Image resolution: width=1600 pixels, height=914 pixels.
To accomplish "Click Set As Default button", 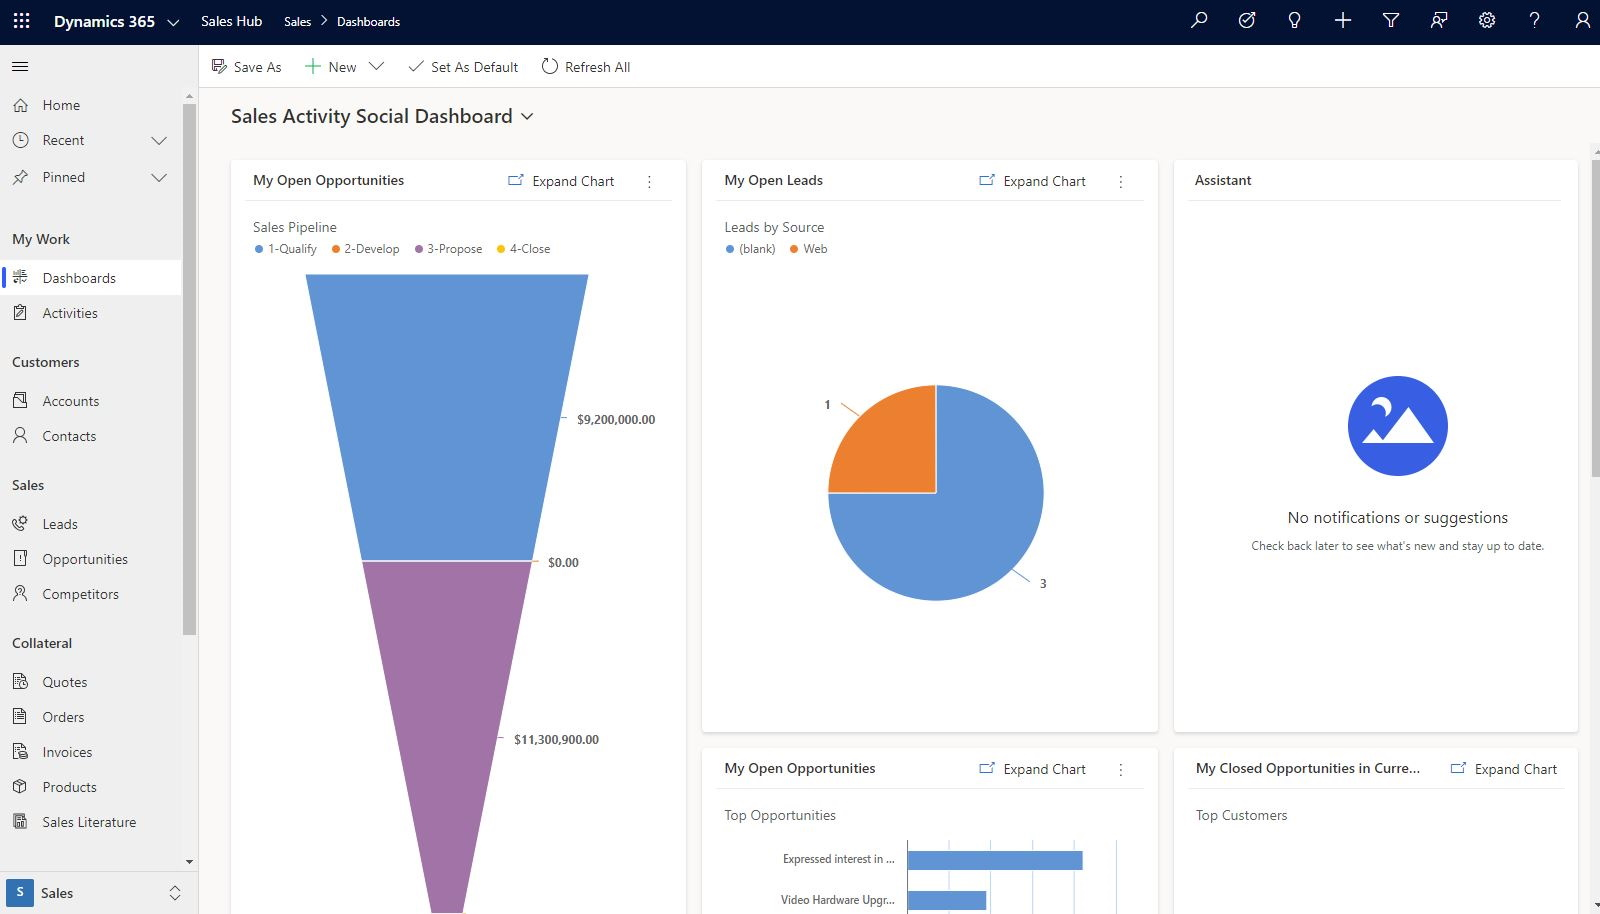I will 463,67.
